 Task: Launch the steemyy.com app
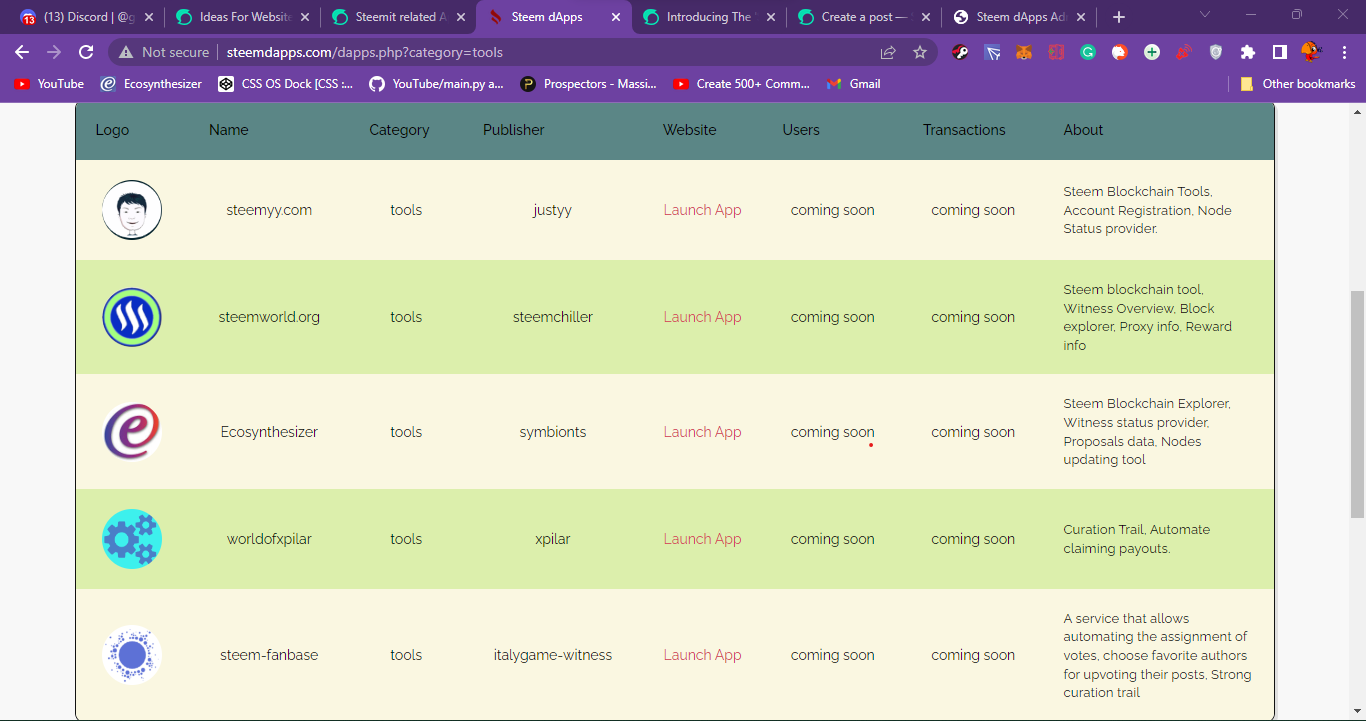[x=702, y=210]
